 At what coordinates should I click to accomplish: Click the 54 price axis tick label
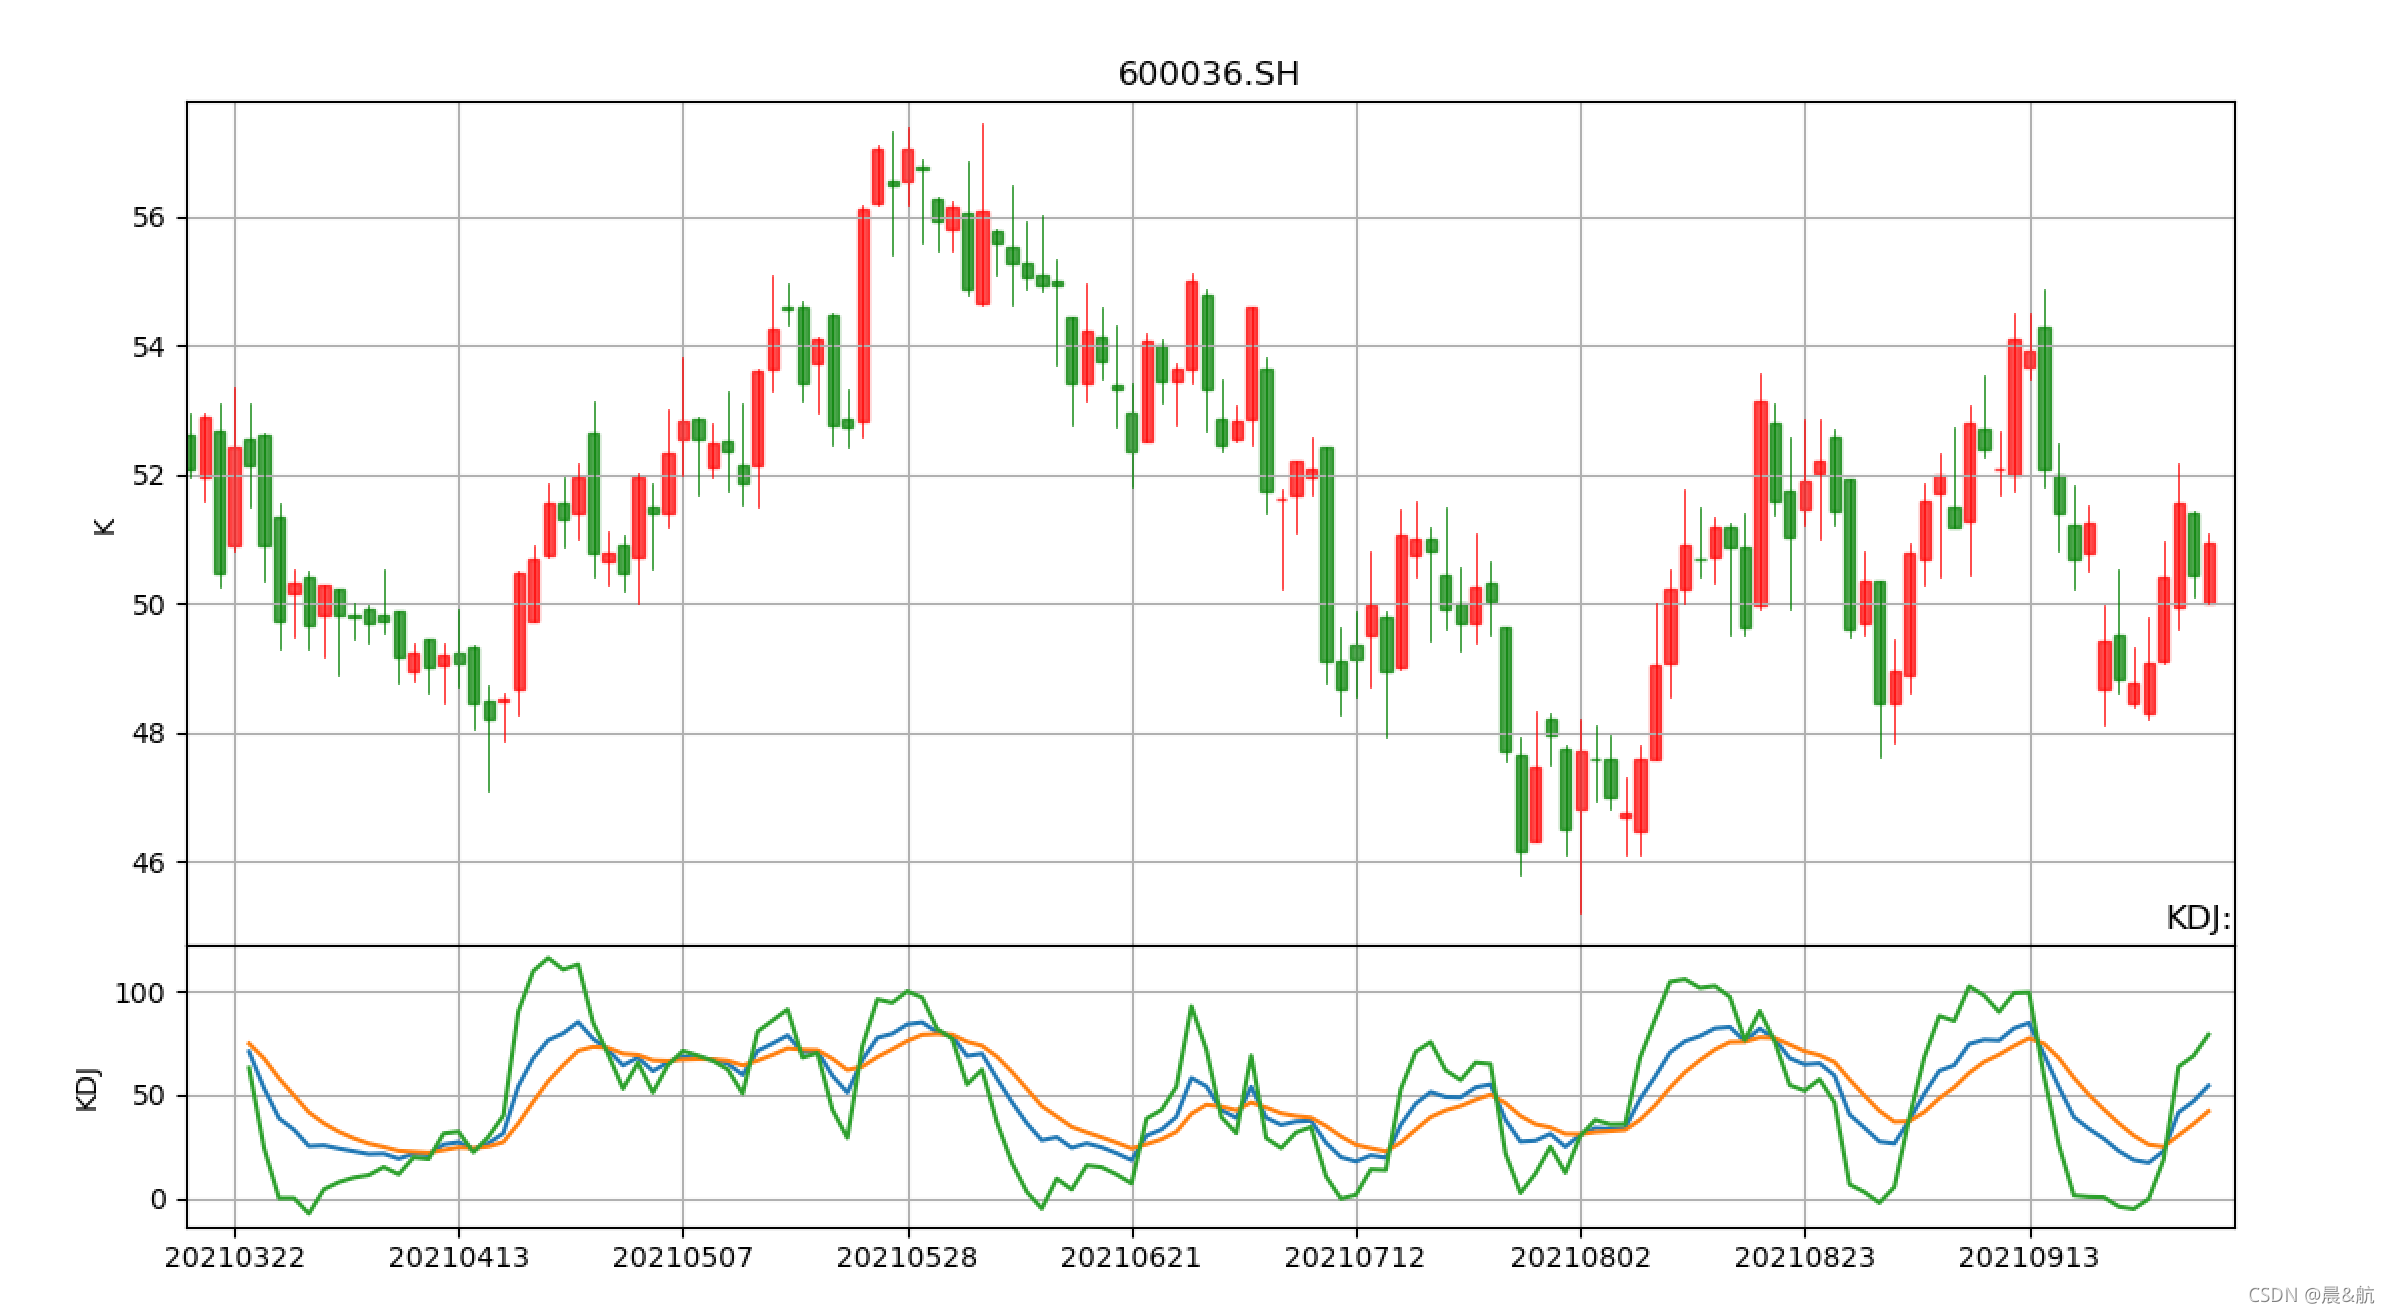148,347
